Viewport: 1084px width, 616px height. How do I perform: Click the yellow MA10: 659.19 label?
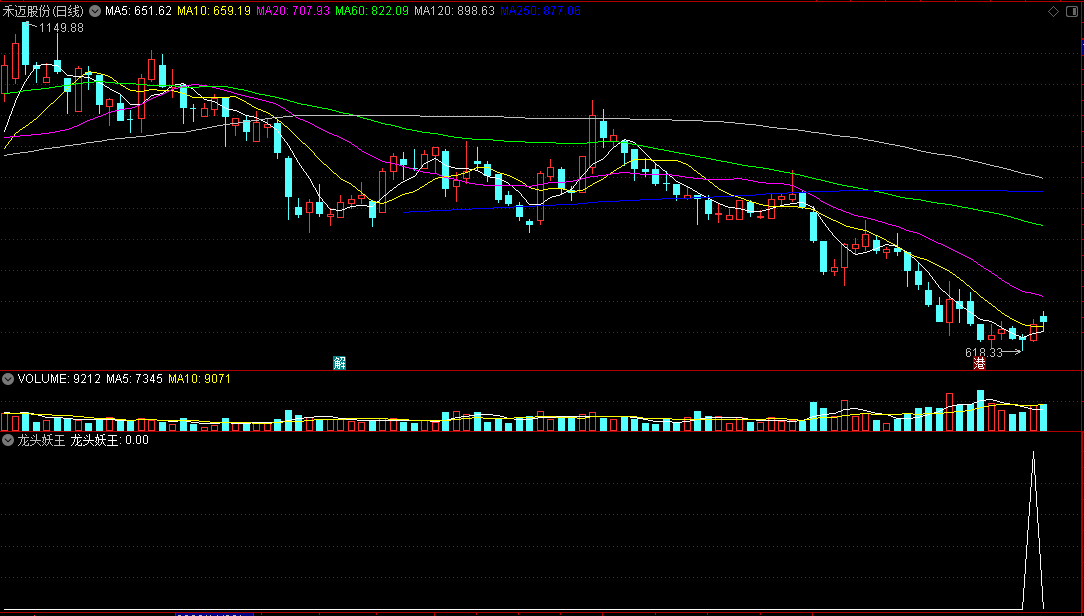pyautogui.click(x=214, y=11)
